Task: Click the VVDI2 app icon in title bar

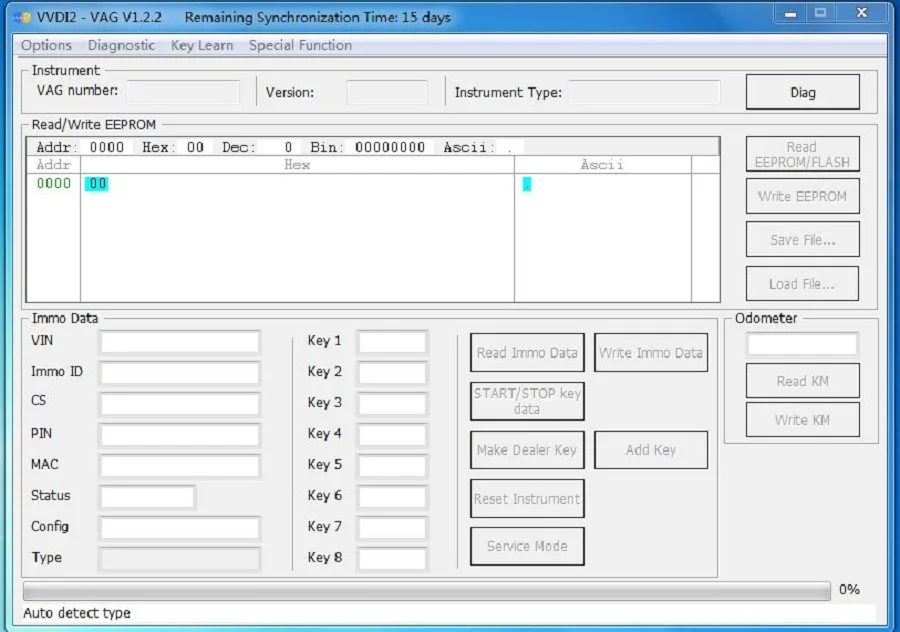Action: click(x=23, y=18)
